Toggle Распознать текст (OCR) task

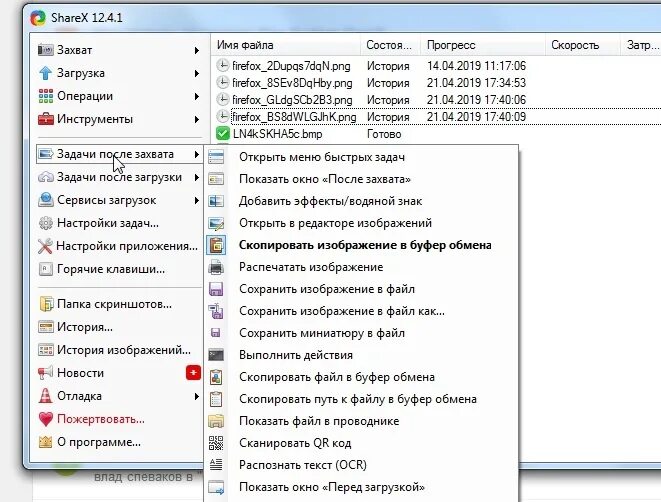click(363, 464)
